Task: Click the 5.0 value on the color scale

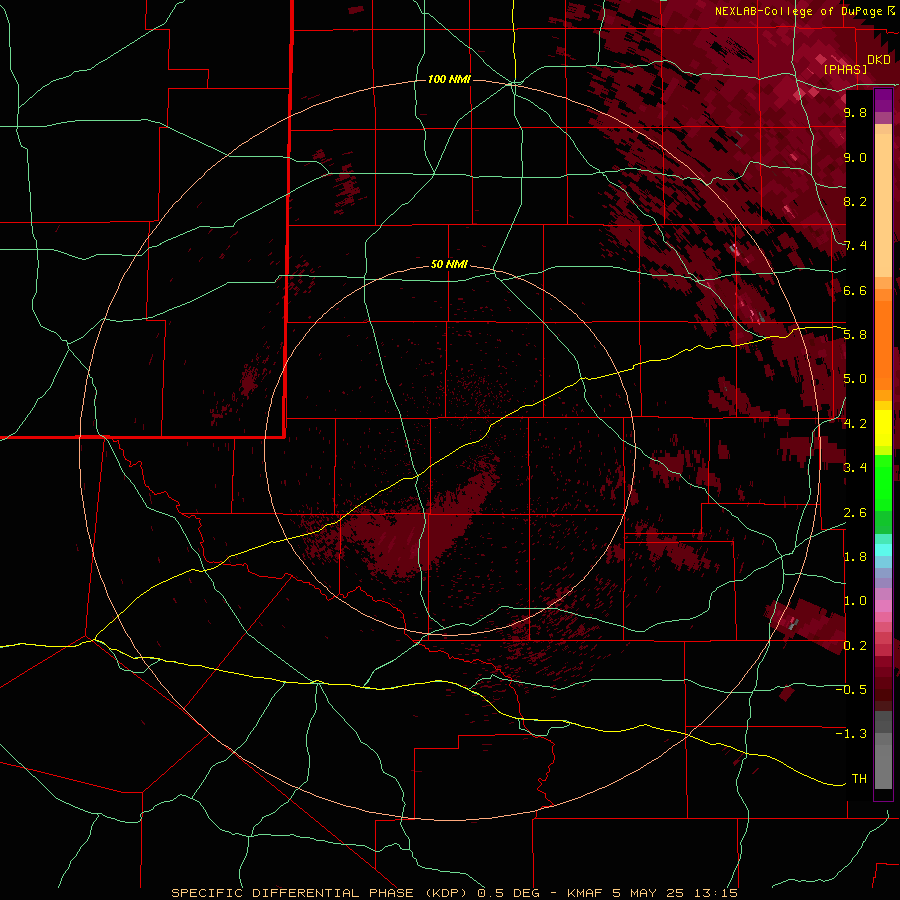Action: click(855, 379)
